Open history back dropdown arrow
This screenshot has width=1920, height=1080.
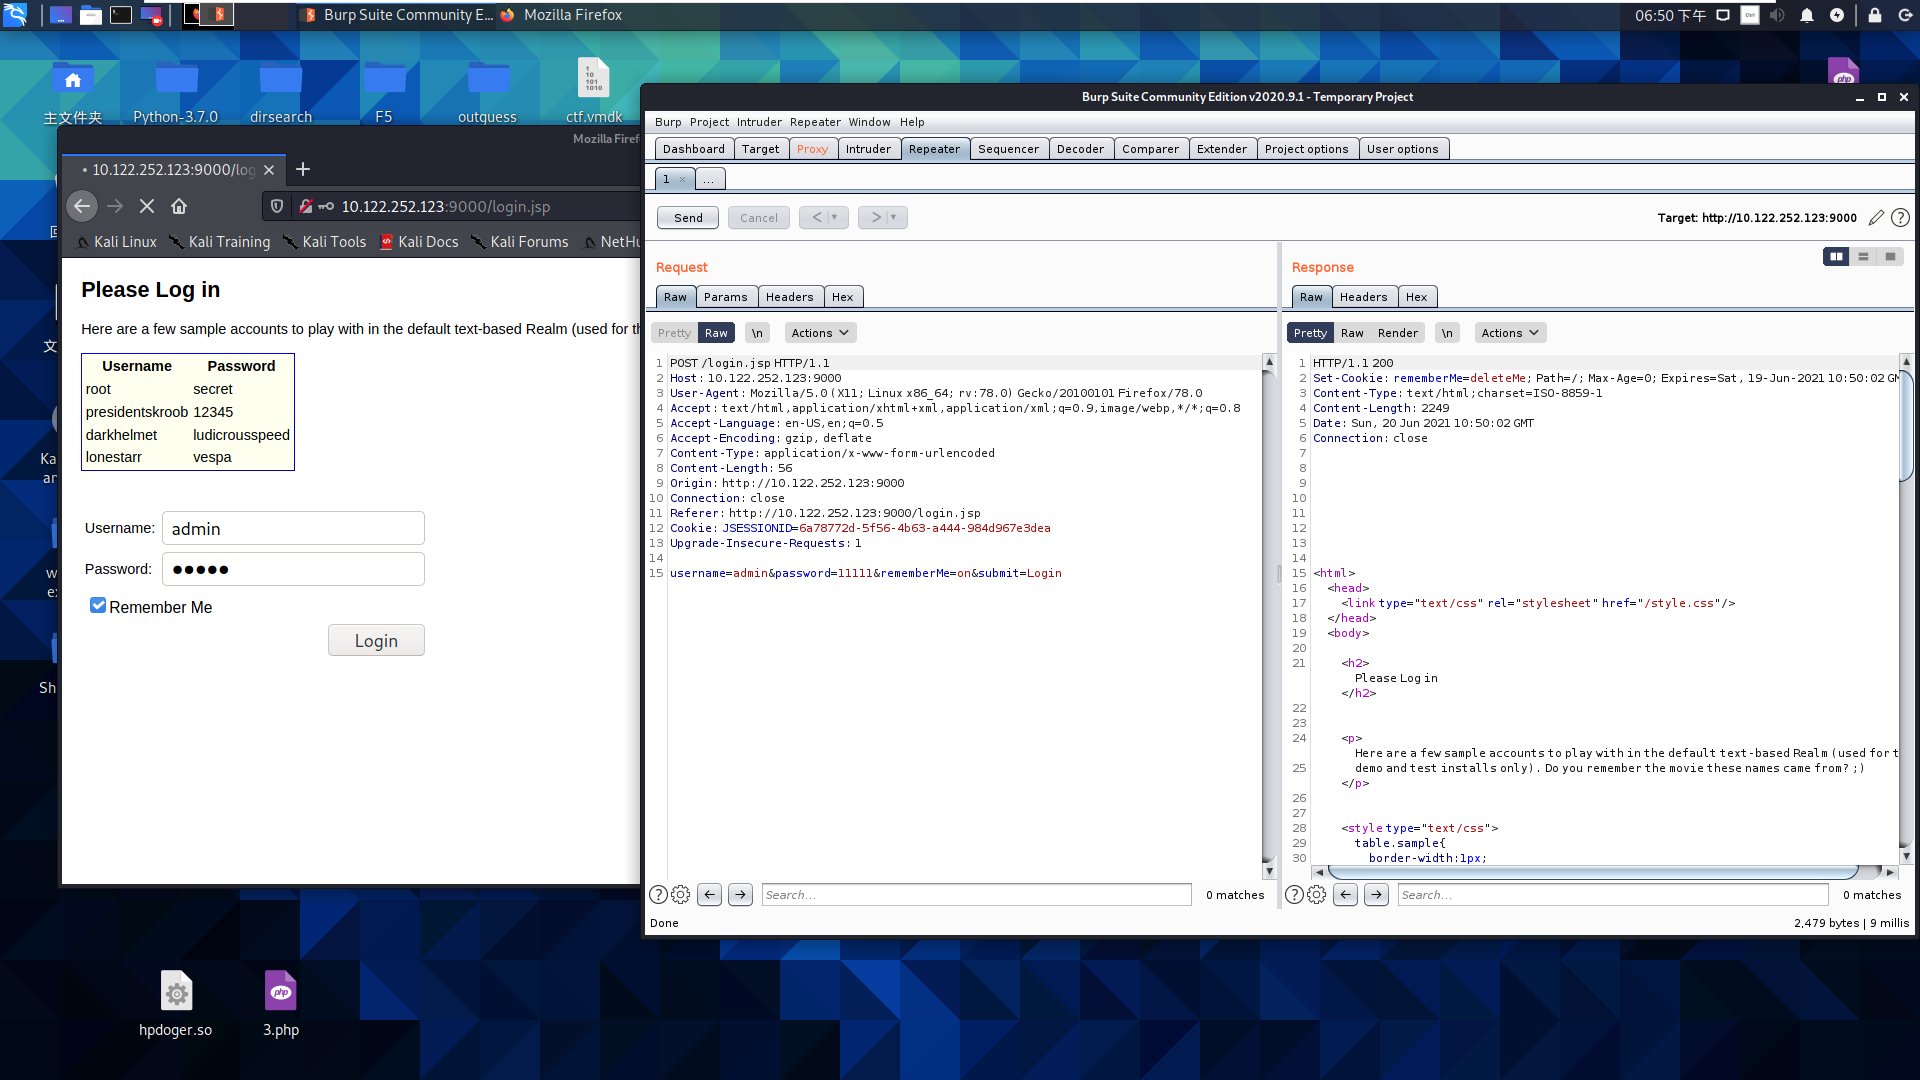pos(835,218)
